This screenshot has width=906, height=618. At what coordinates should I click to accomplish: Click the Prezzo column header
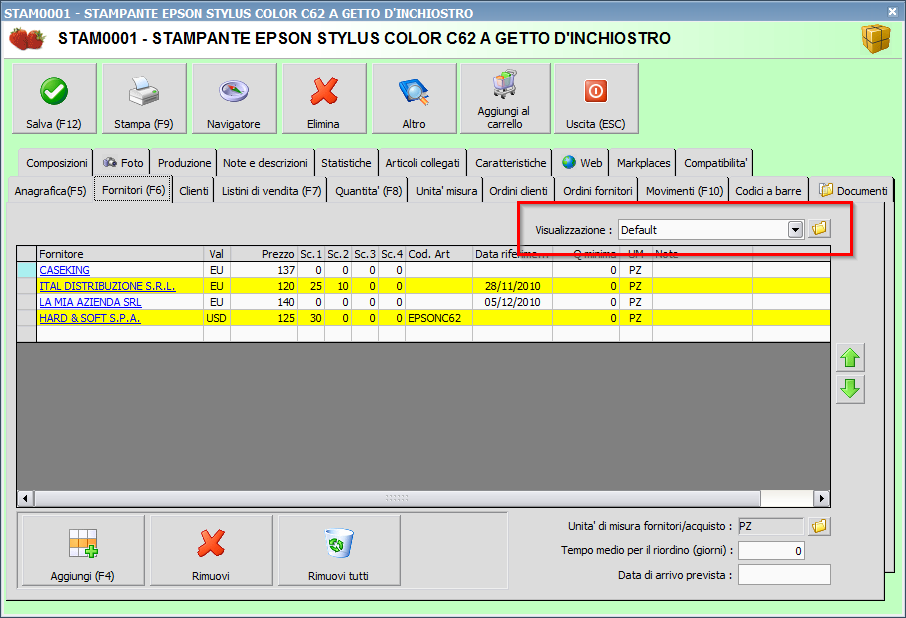point(264,254)
